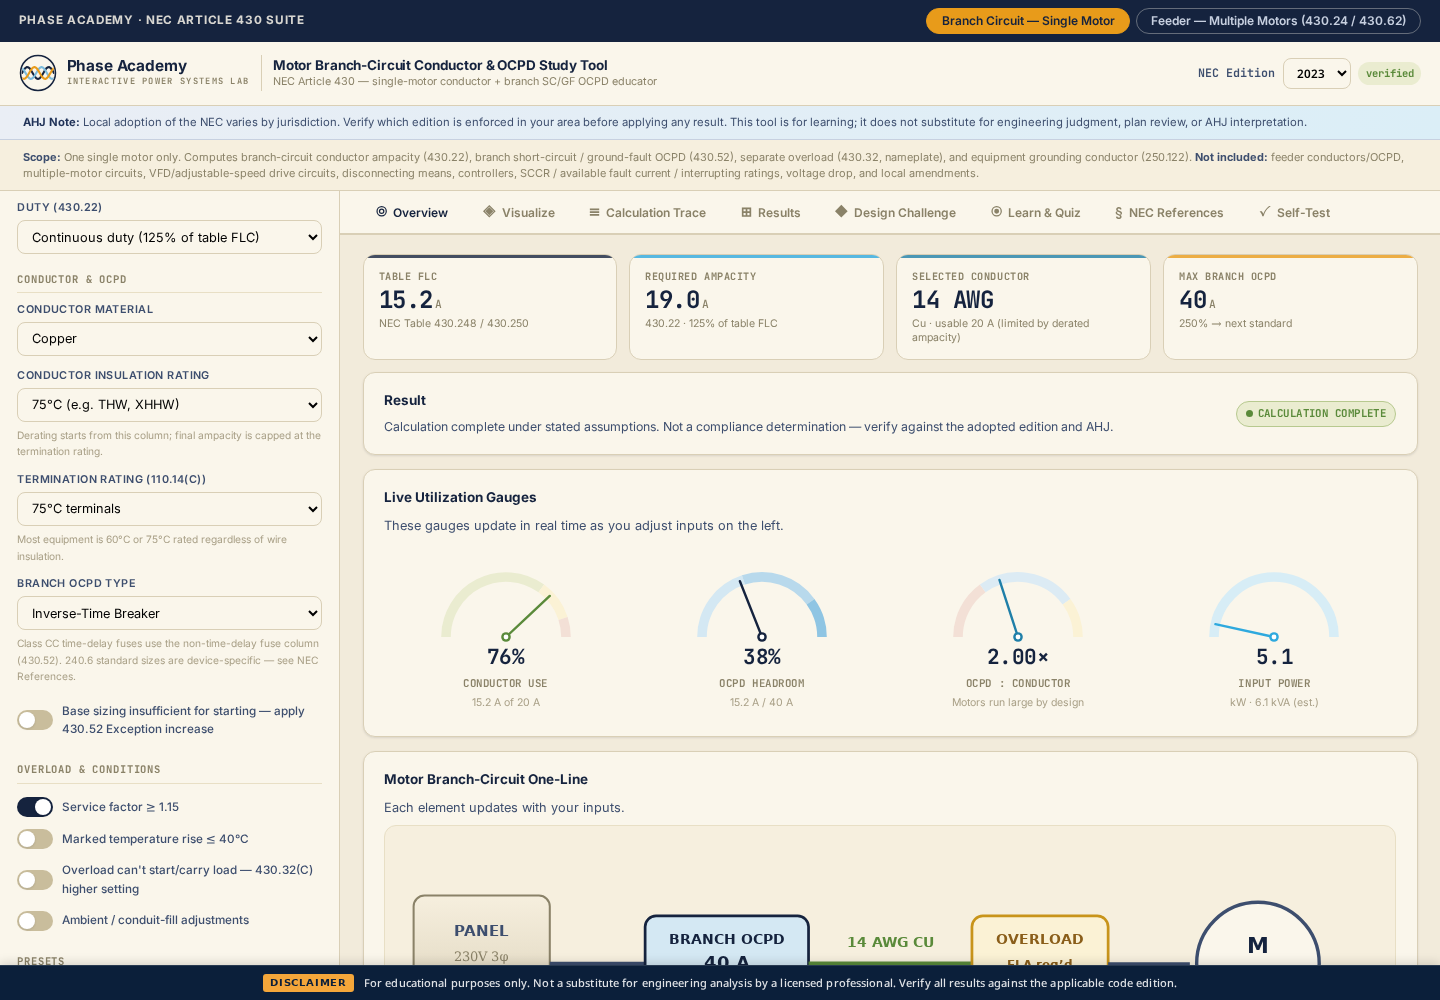Toggle Service factor ≥ 1.15 switch
Image resolution: width=1440 pixels, height=1000 pixels.
[x=35, y=807]
